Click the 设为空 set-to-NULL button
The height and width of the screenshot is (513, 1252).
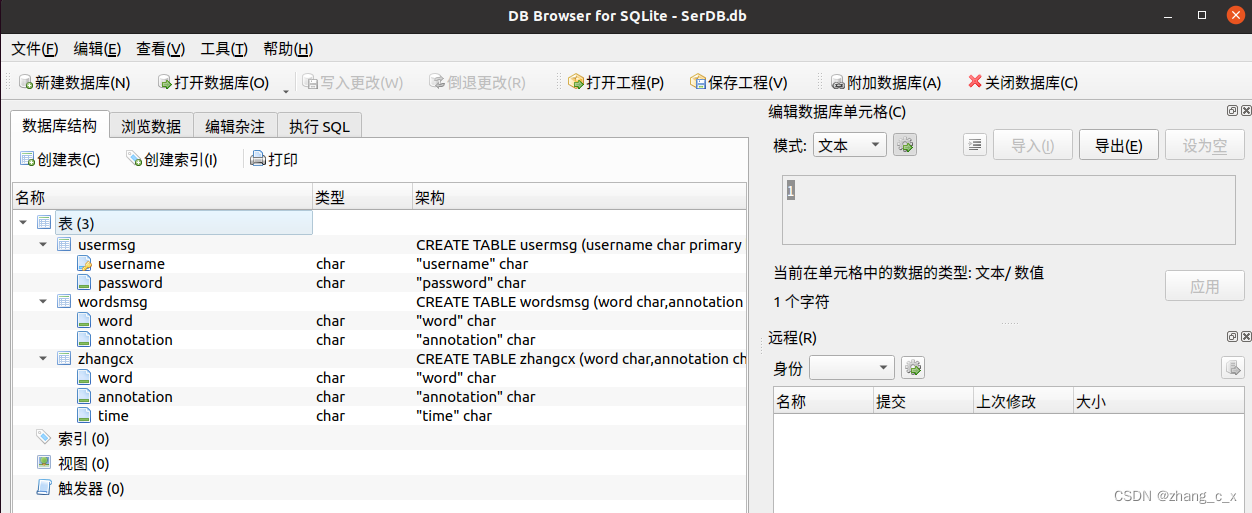coord(1205,145)
